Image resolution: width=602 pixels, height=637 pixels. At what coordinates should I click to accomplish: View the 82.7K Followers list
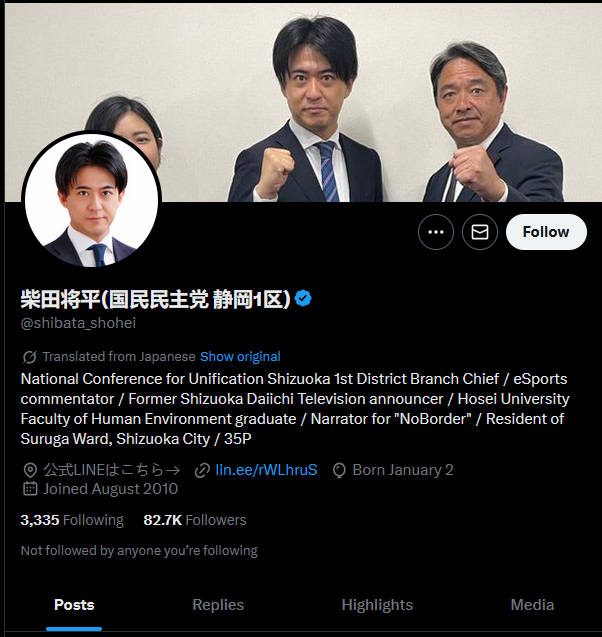coord(195,520)
